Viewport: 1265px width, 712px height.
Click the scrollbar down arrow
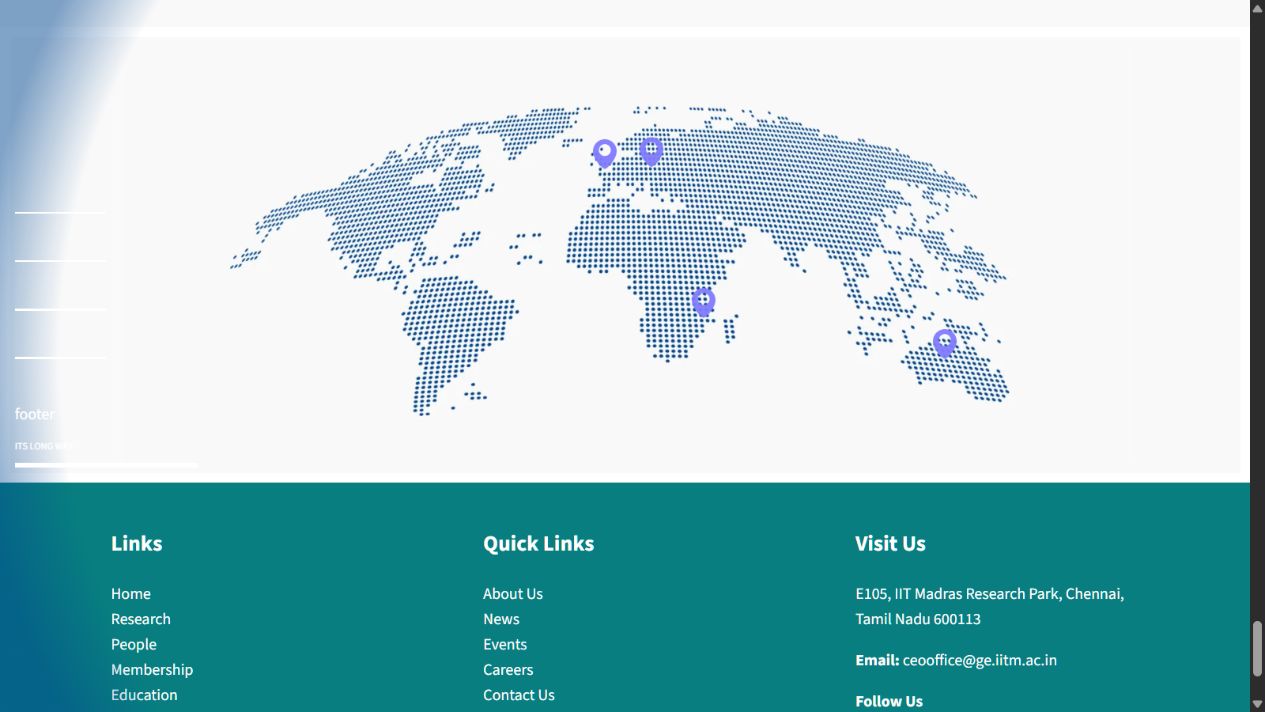point(1257,705)
